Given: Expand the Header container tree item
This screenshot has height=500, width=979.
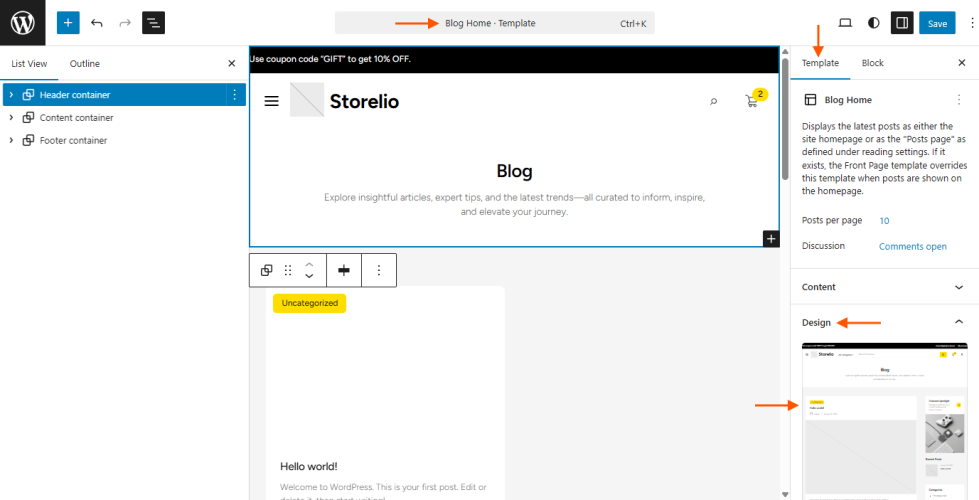Looking at the screenshot, I should coord(10,95).
